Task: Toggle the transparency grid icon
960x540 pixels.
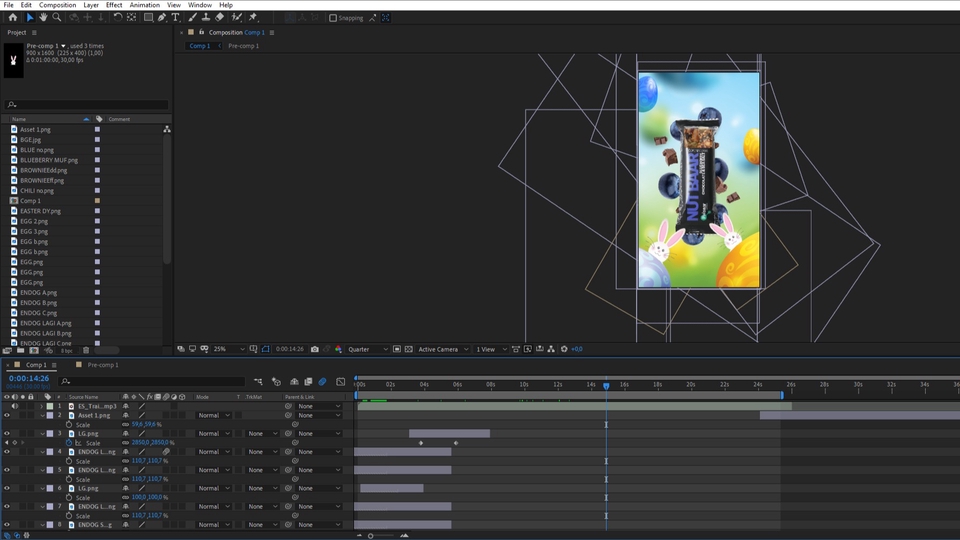Action: [x=408, y=349]
